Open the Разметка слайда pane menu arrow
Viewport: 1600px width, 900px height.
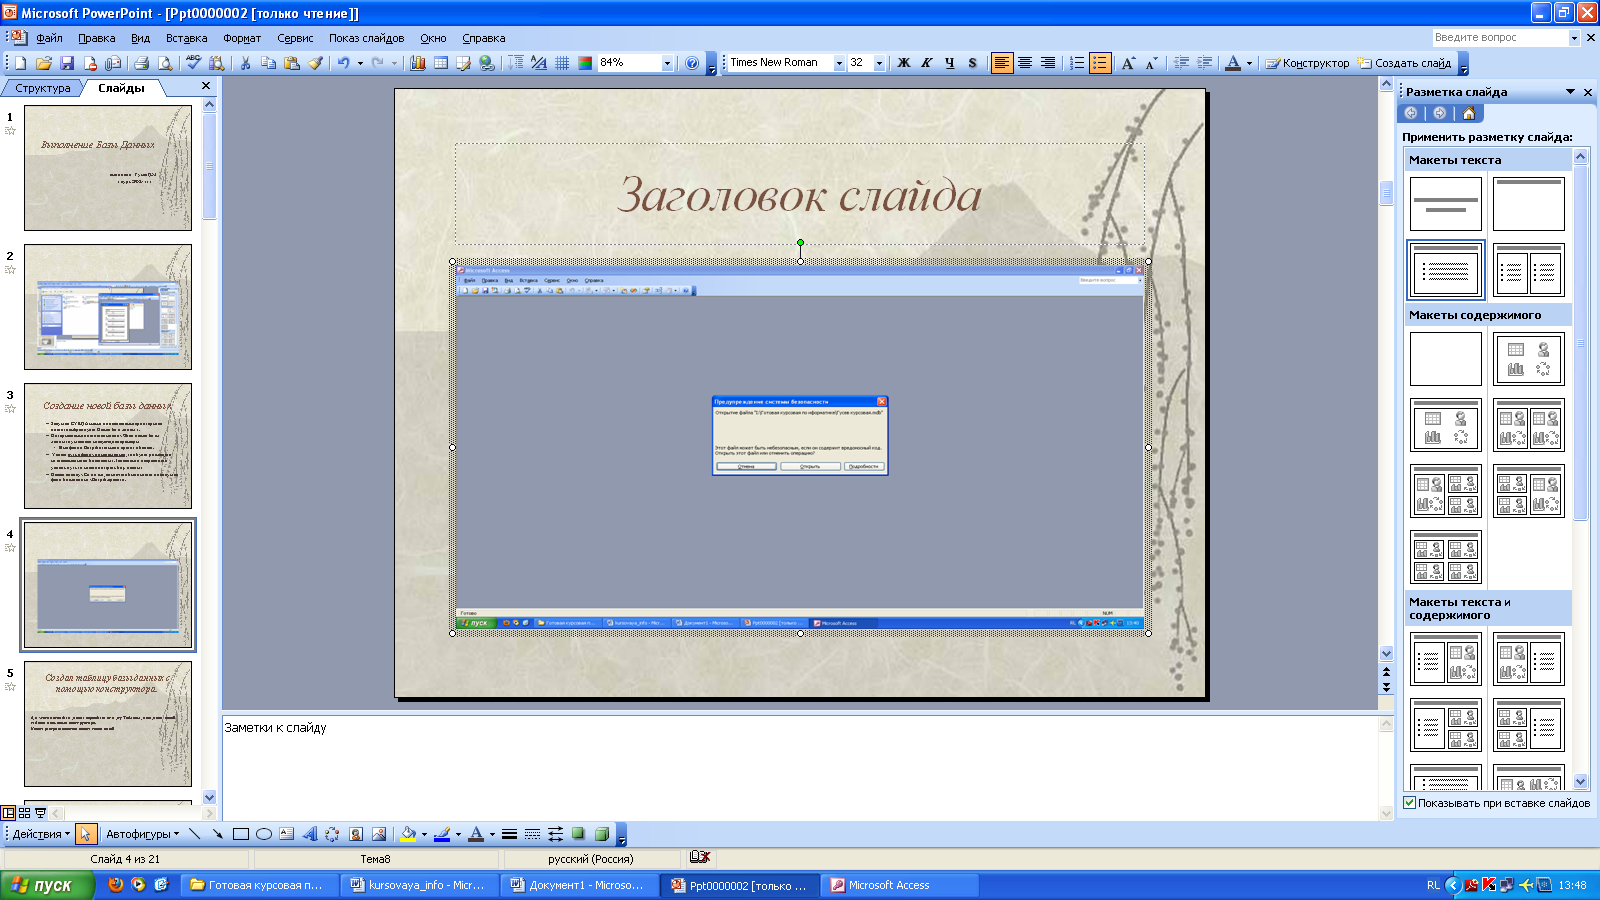coord(1570,92)
